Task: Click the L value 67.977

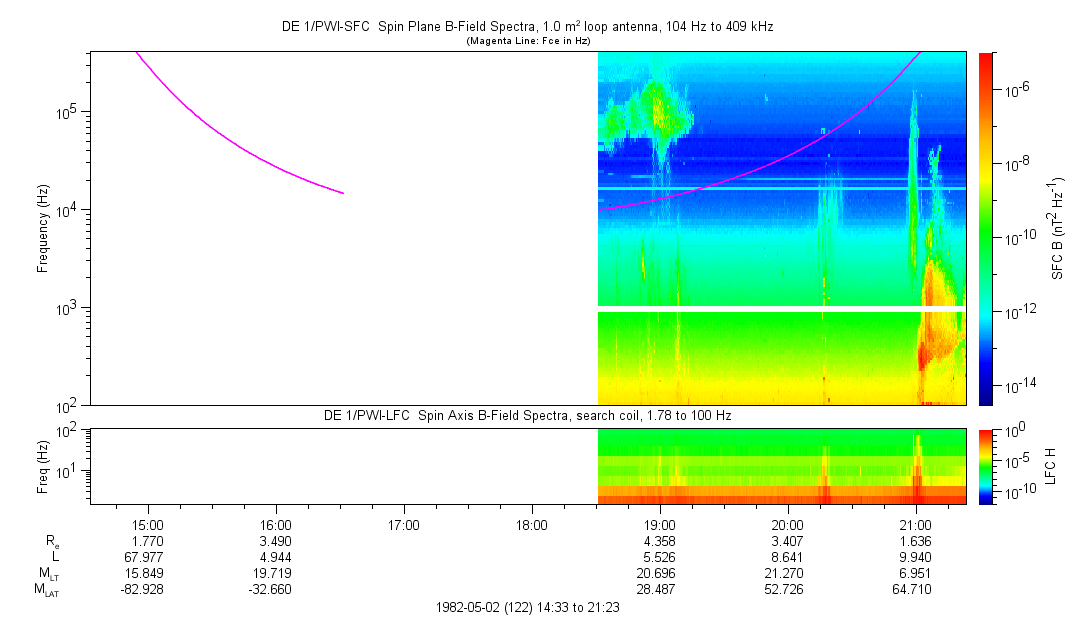Action: (x=148, y=557)
